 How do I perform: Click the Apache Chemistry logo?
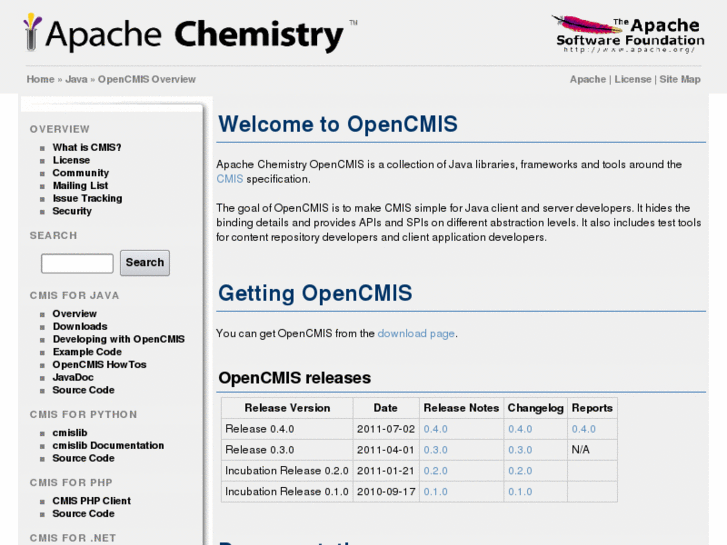point(190,33)
